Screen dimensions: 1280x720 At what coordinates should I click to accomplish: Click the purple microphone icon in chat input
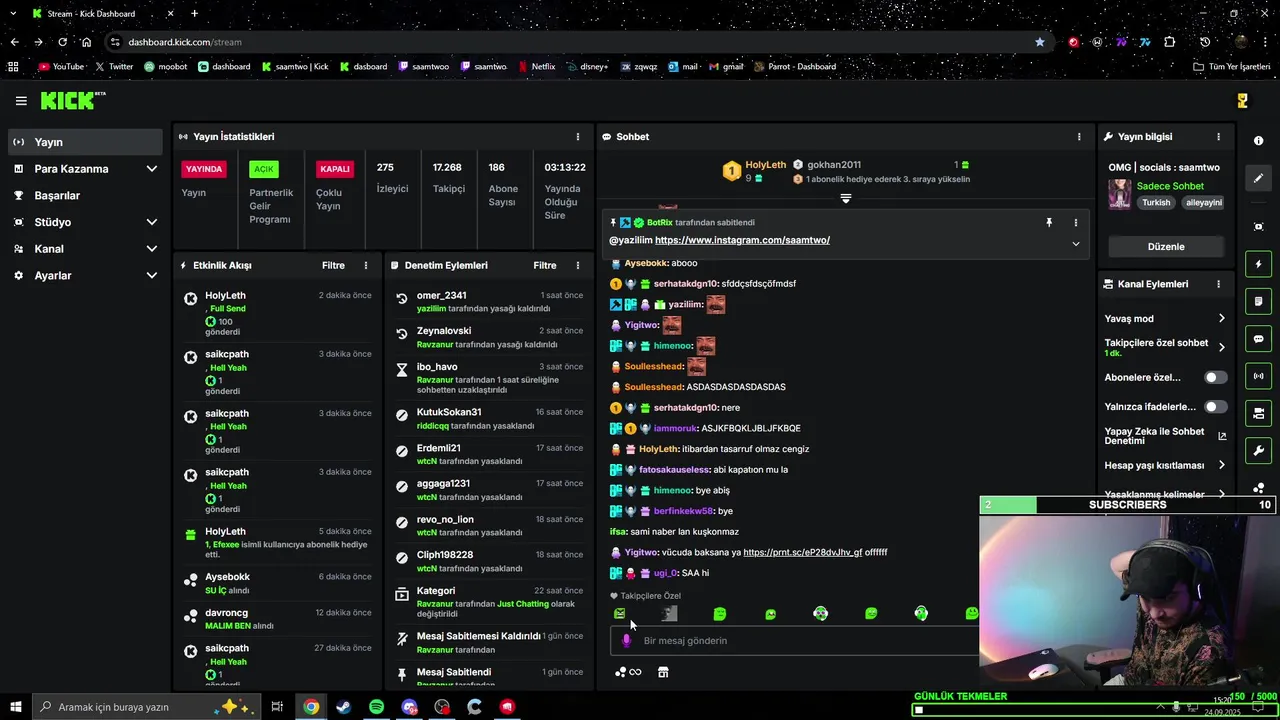(627, 641)
